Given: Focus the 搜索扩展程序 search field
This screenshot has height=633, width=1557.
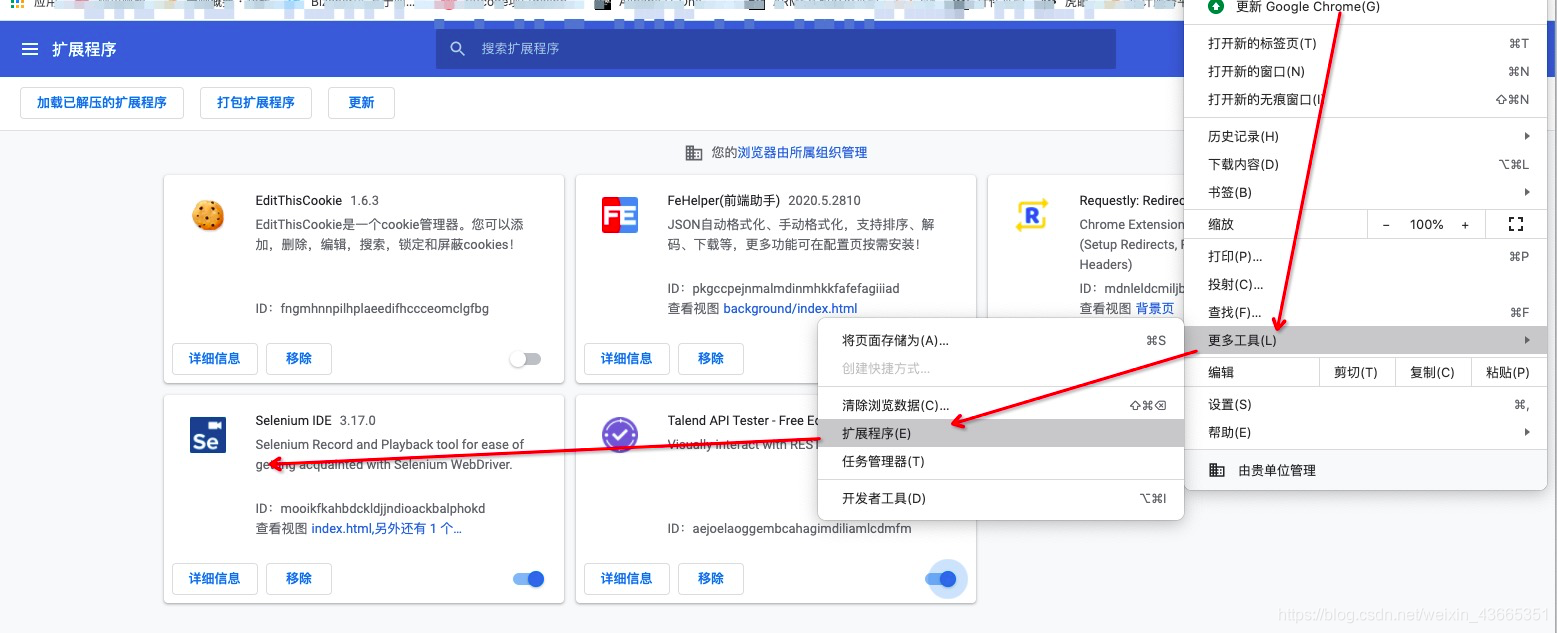Looking at the screenshot, I should click(x=775, y=48).
